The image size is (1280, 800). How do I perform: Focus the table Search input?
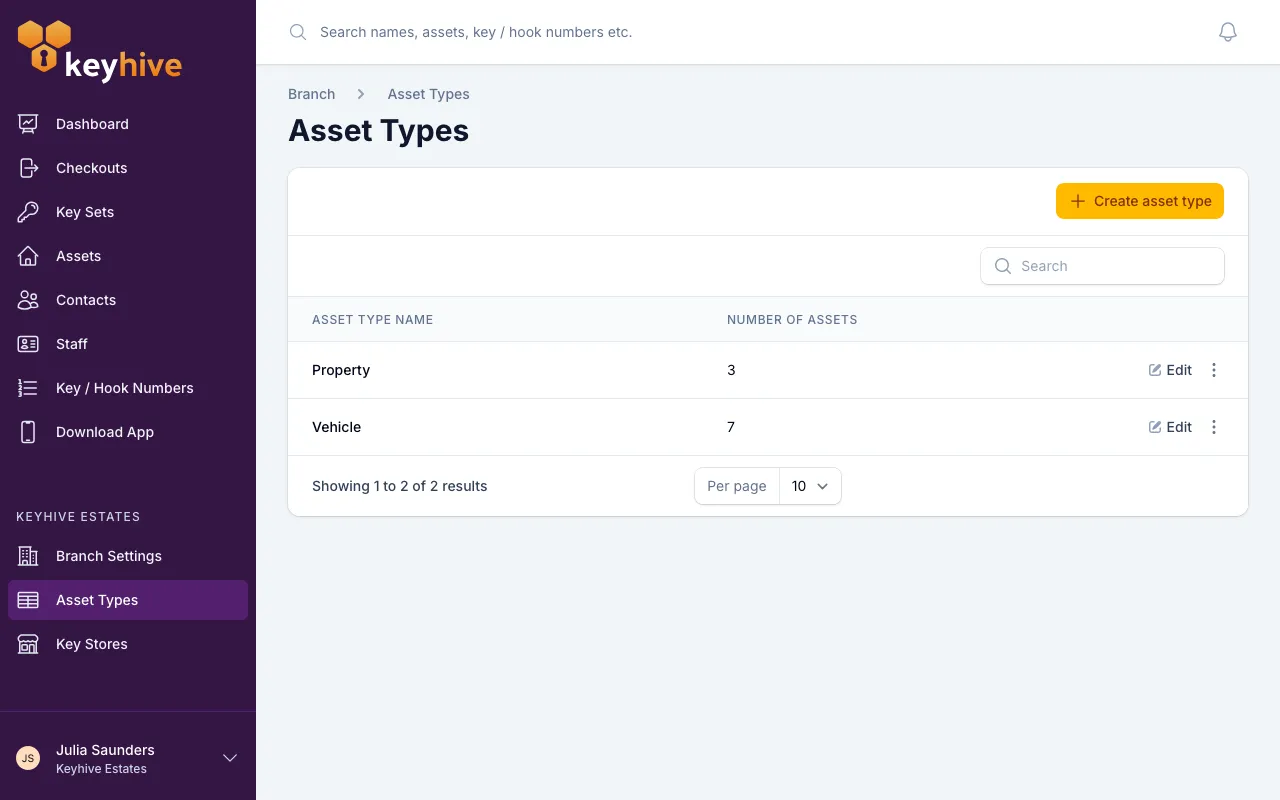(1102, 266)
